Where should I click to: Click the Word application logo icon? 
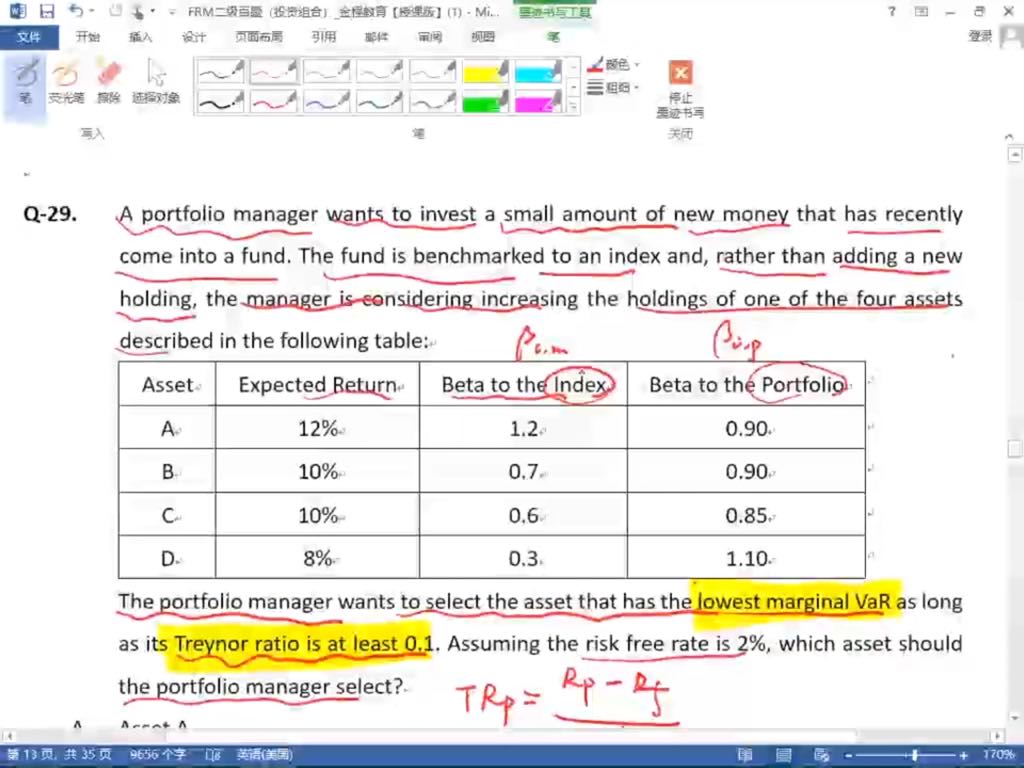[17, 11]
